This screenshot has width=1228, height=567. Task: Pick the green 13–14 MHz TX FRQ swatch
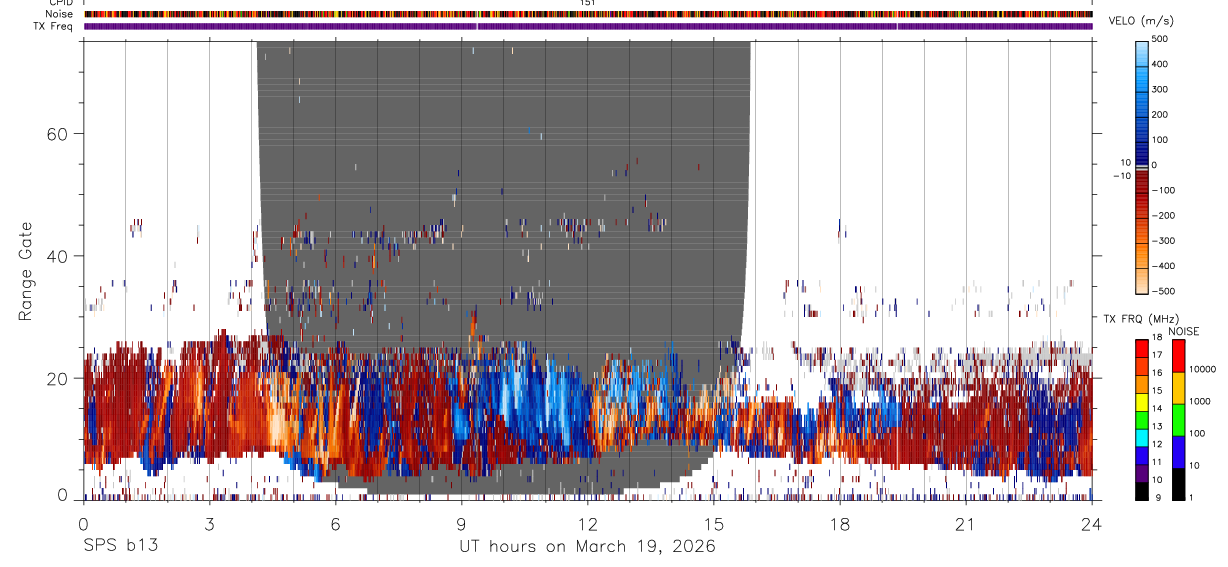1142,418
